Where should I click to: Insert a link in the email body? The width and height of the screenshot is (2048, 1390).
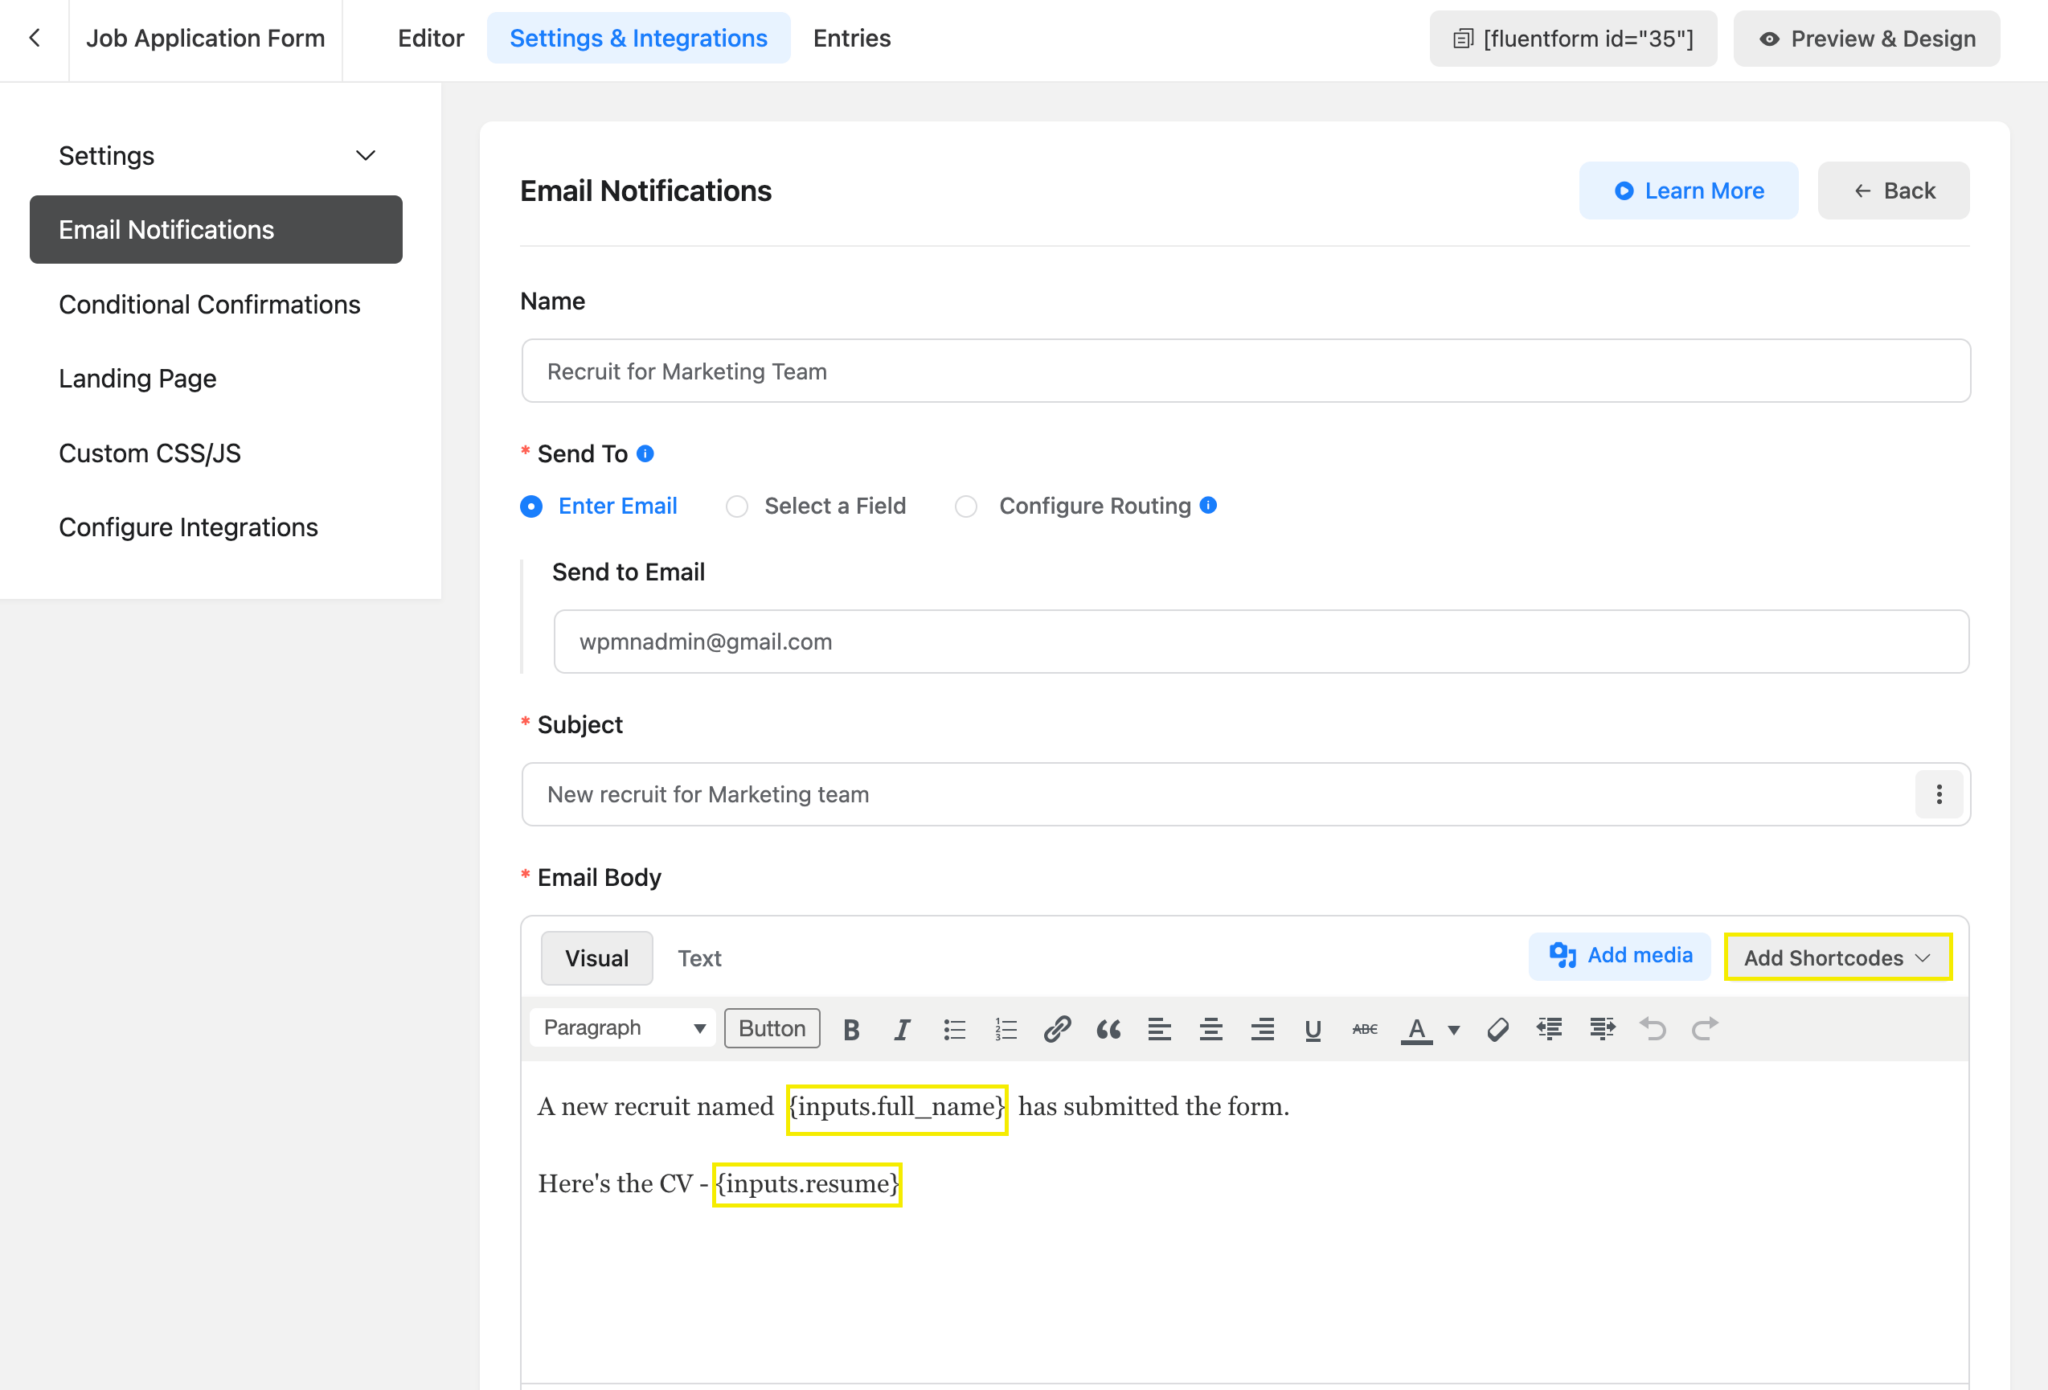pos(1057,1028)
